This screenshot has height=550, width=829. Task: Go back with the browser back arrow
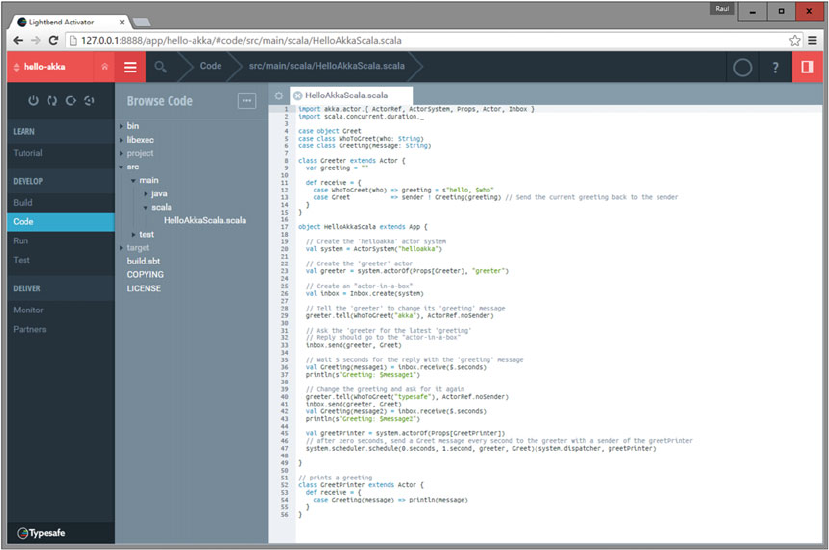18,41
